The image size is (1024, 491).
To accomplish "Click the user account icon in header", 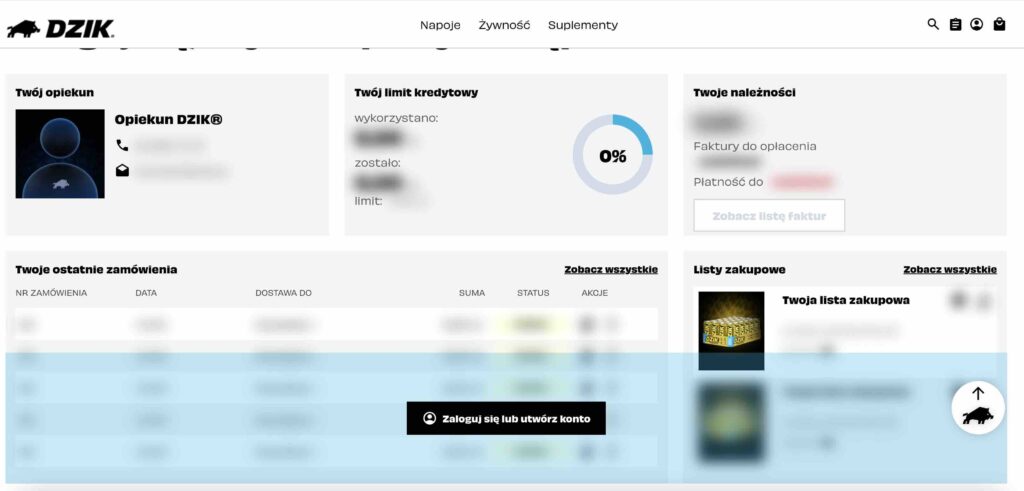I will coord(977,25).
